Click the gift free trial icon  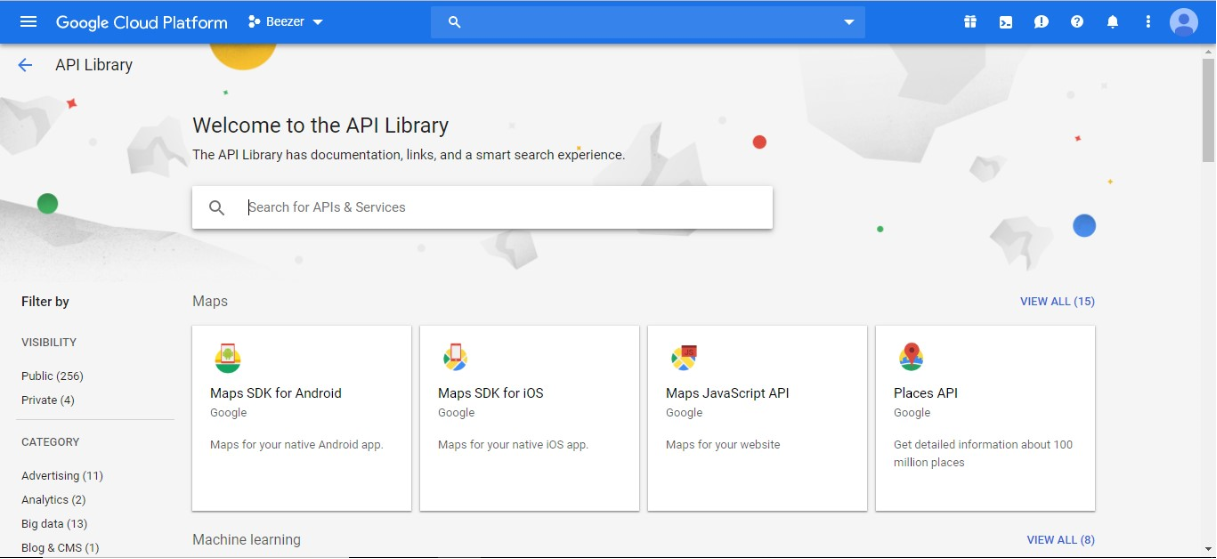pos(970,22)
